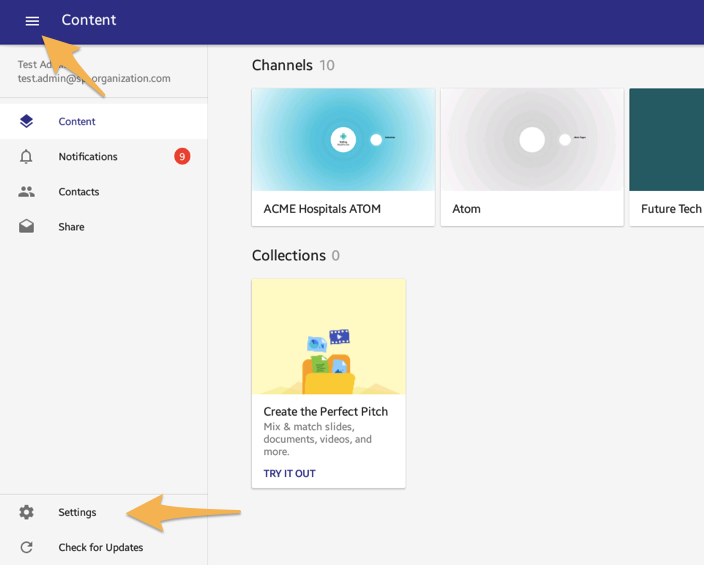The width and height of the screenshot is (704, 565).
Task: Click the Settings gear icon
Action: 26,512
